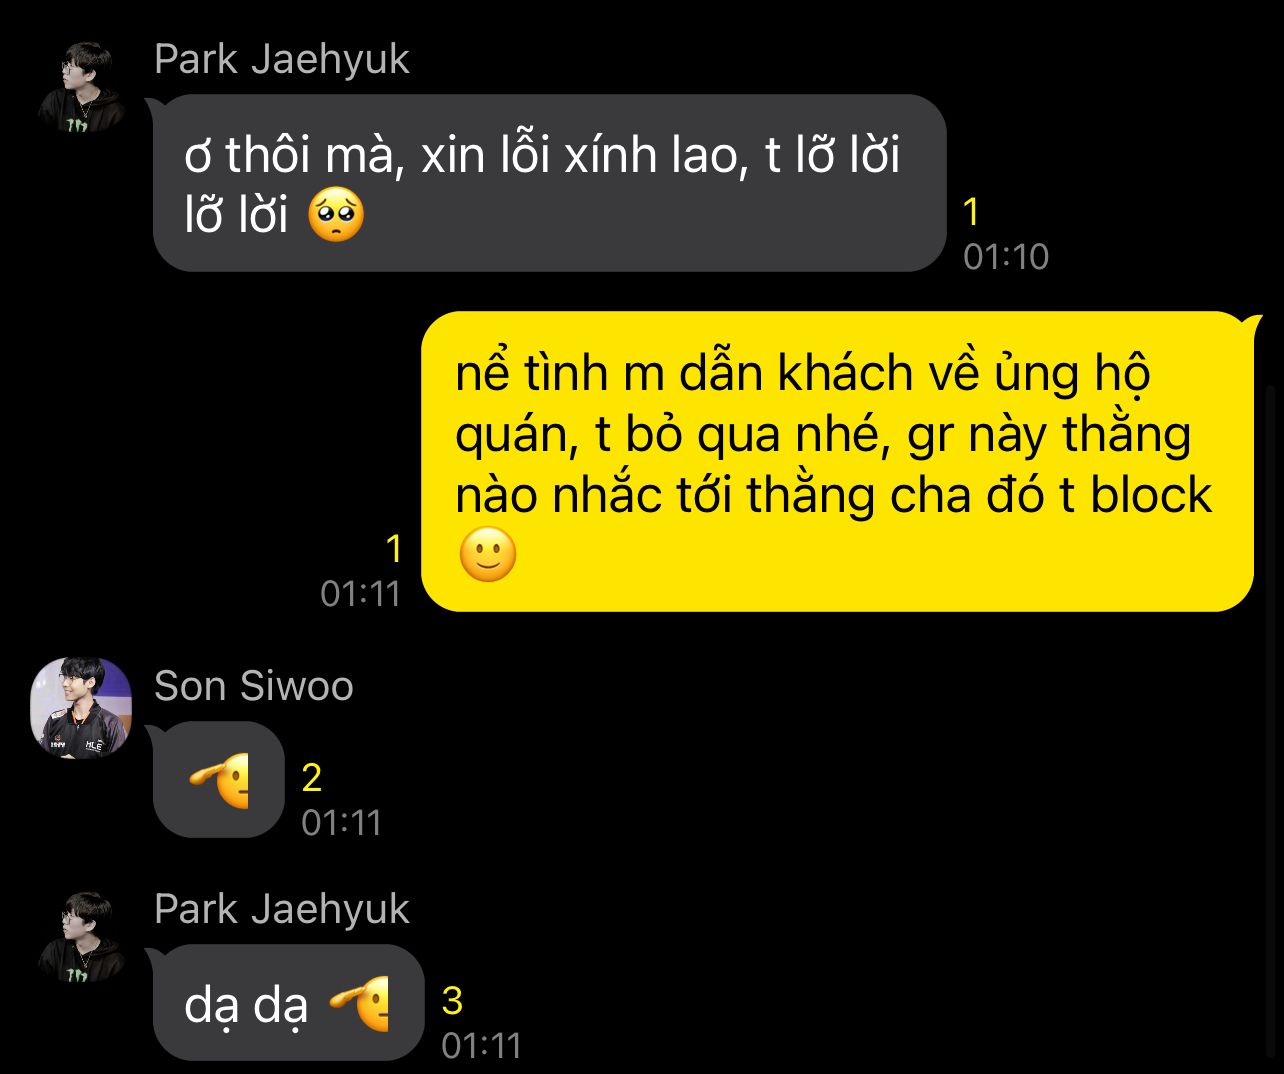This screenshot has width=1284, height=1074.
Task: Select the yellow "nể tình m dẫn khách" bubble
Action: (838, 461)
